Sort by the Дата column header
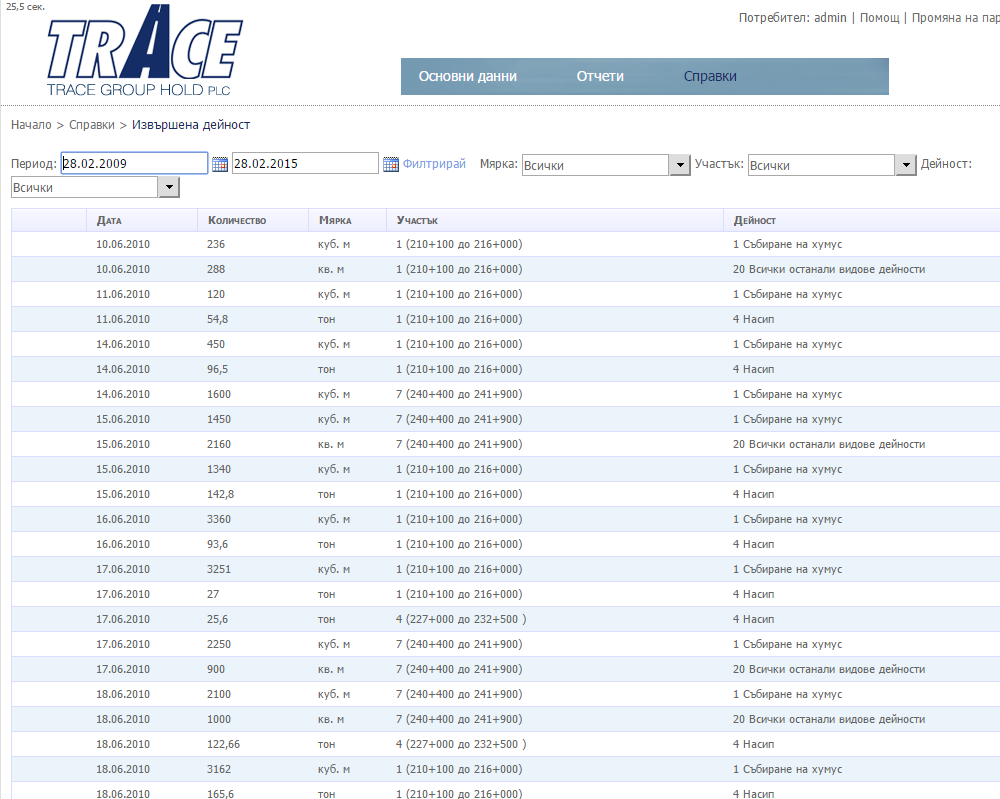The width and height of the screenshot is (1000, 799). (109, 221)
